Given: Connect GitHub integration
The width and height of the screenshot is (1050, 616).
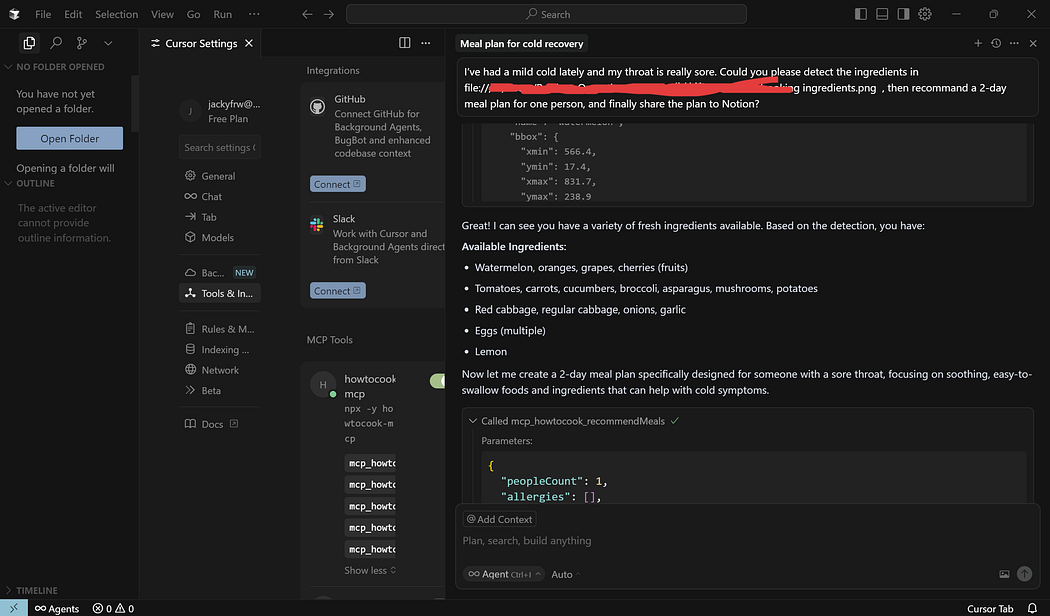Looking at the screenshot, I should tap(338, 184).
